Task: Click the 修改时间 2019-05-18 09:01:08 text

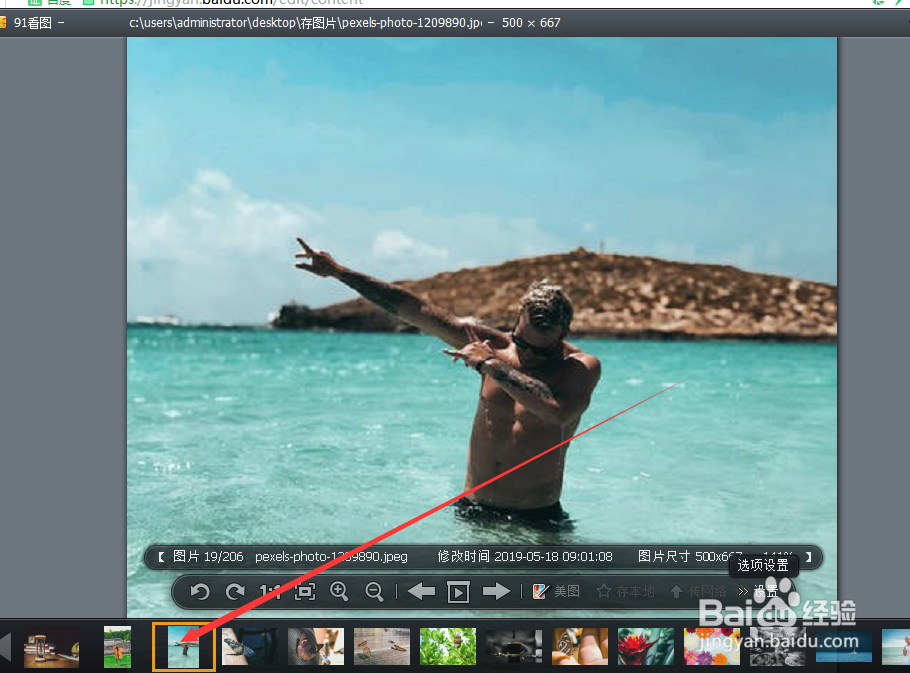Action: pos(525,556)
